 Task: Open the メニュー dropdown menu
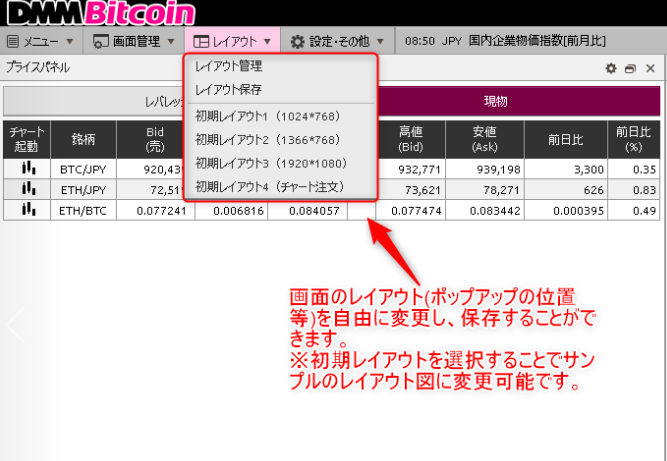[41, 41]
